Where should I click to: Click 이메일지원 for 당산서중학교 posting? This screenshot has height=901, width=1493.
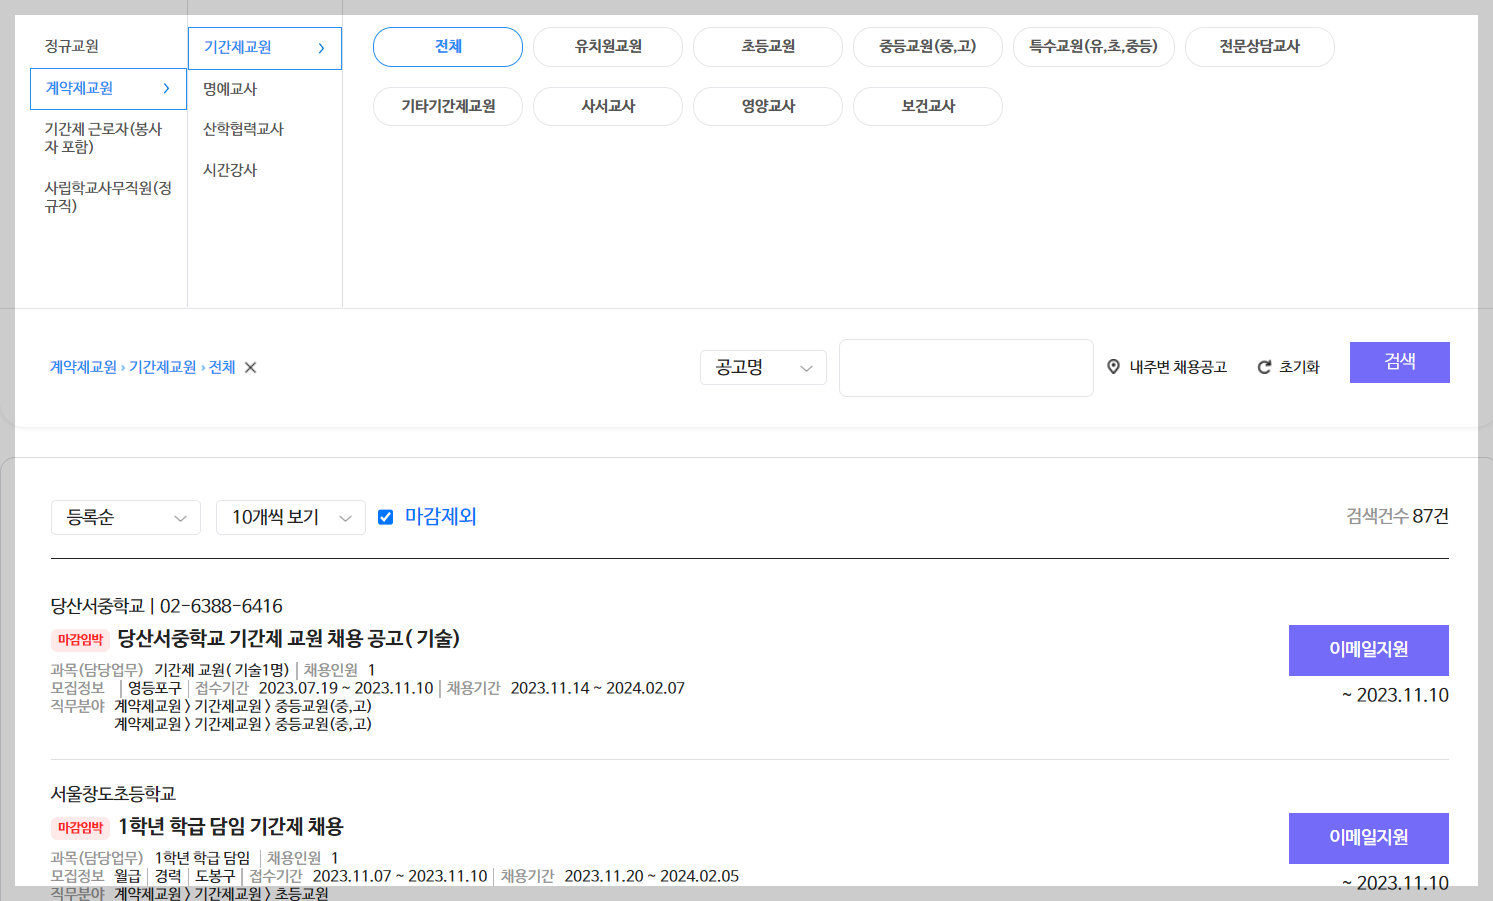[x=1368, y=650]
